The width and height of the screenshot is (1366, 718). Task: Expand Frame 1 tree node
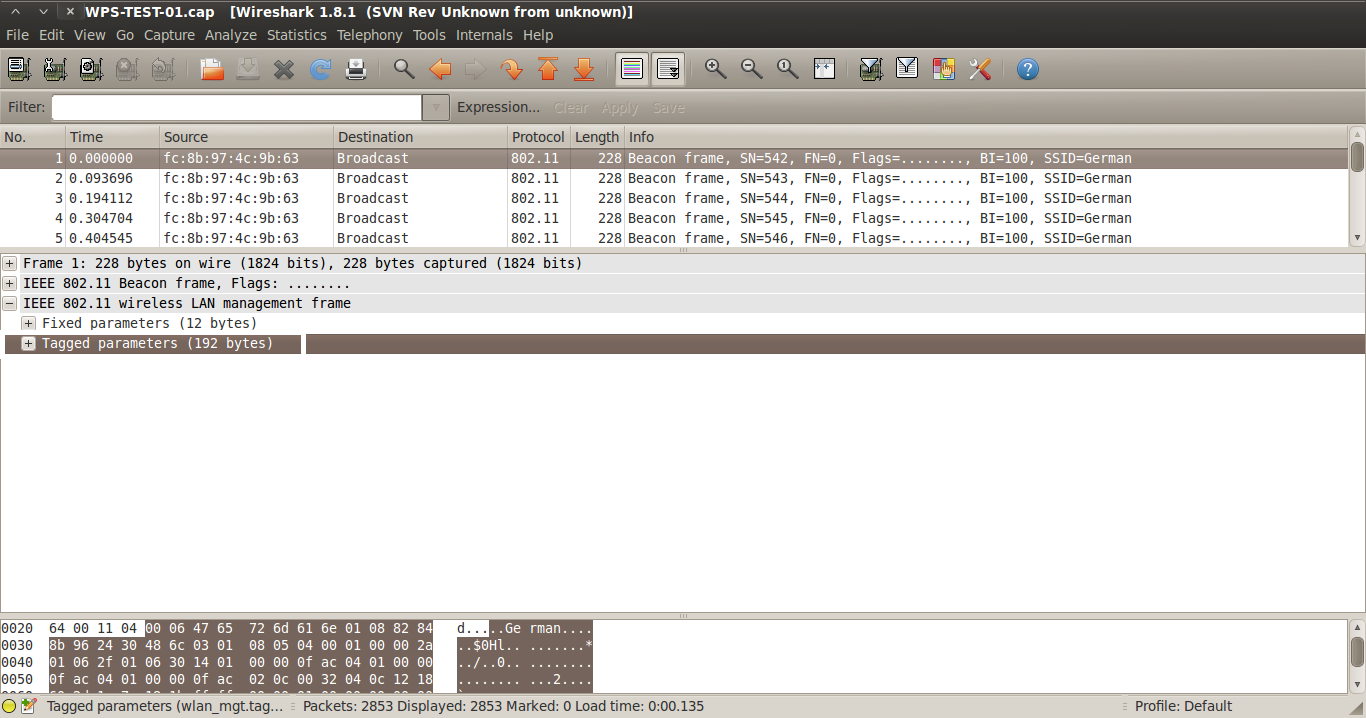[10, 263]
